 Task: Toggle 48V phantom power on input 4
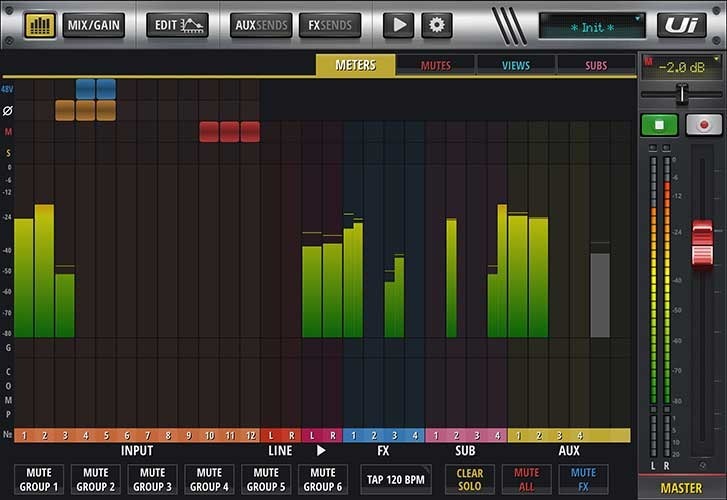pyautogui.click(x=85, y=89)
